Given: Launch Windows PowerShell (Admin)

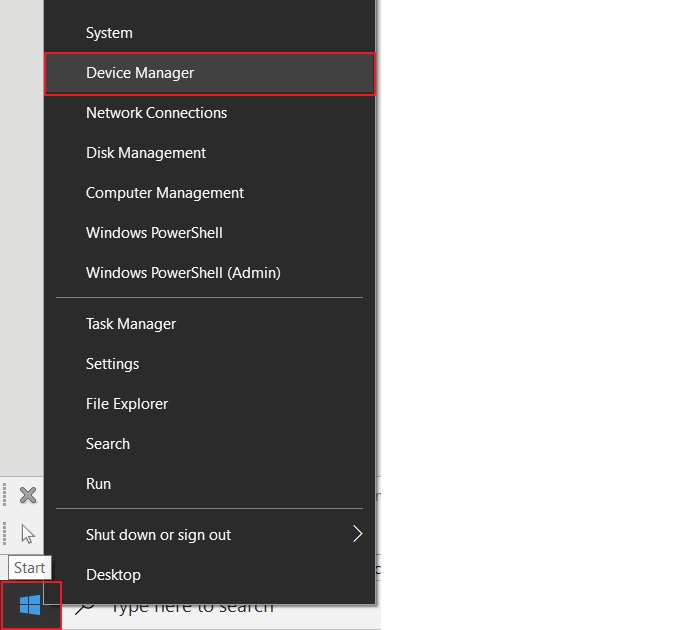Looking at the screenshot, I should pos(210,273).
